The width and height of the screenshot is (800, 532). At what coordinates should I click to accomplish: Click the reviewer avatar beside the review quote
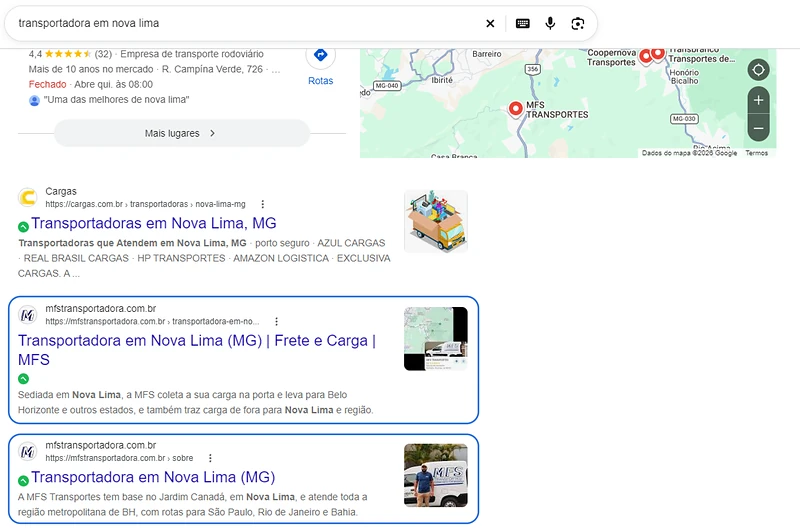(x=34, y=100)
